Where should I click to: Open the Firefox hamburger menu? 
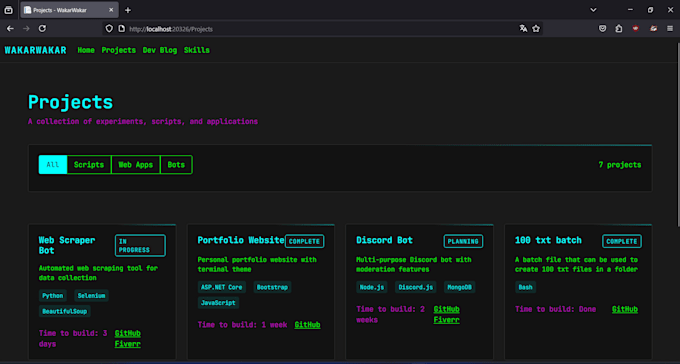[x=670, y=29]
